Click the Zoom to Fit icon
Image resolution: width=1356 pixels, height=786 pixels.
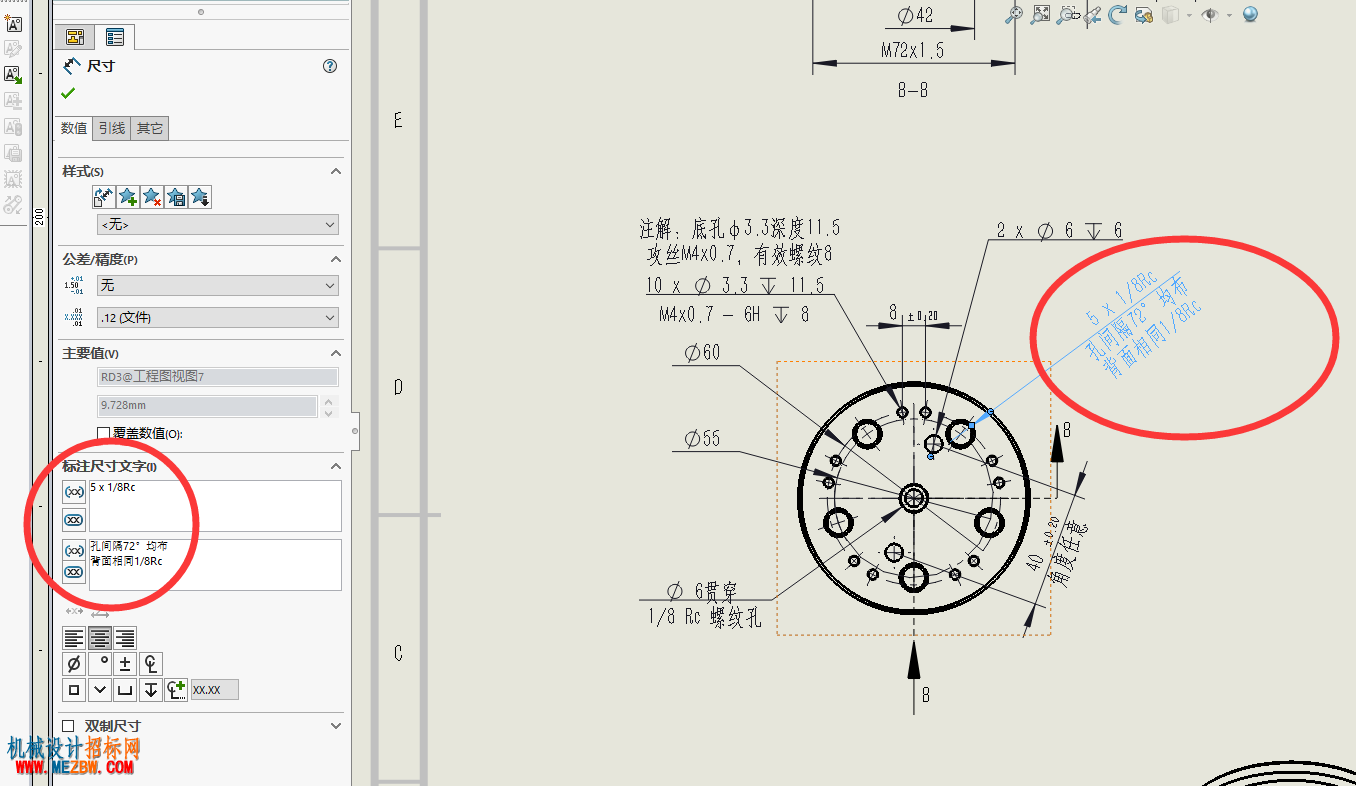[1014, 14]
